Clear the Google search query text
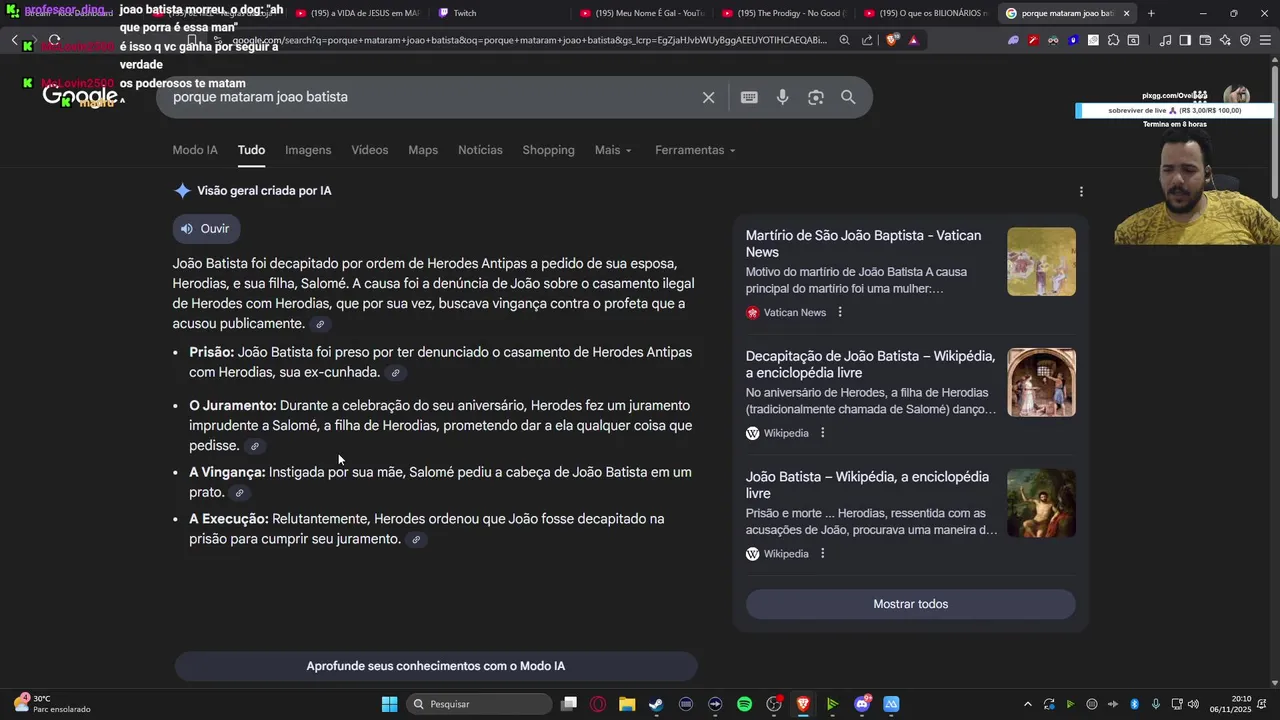This screenshot has height=720, width=1280. pos(708,97)
